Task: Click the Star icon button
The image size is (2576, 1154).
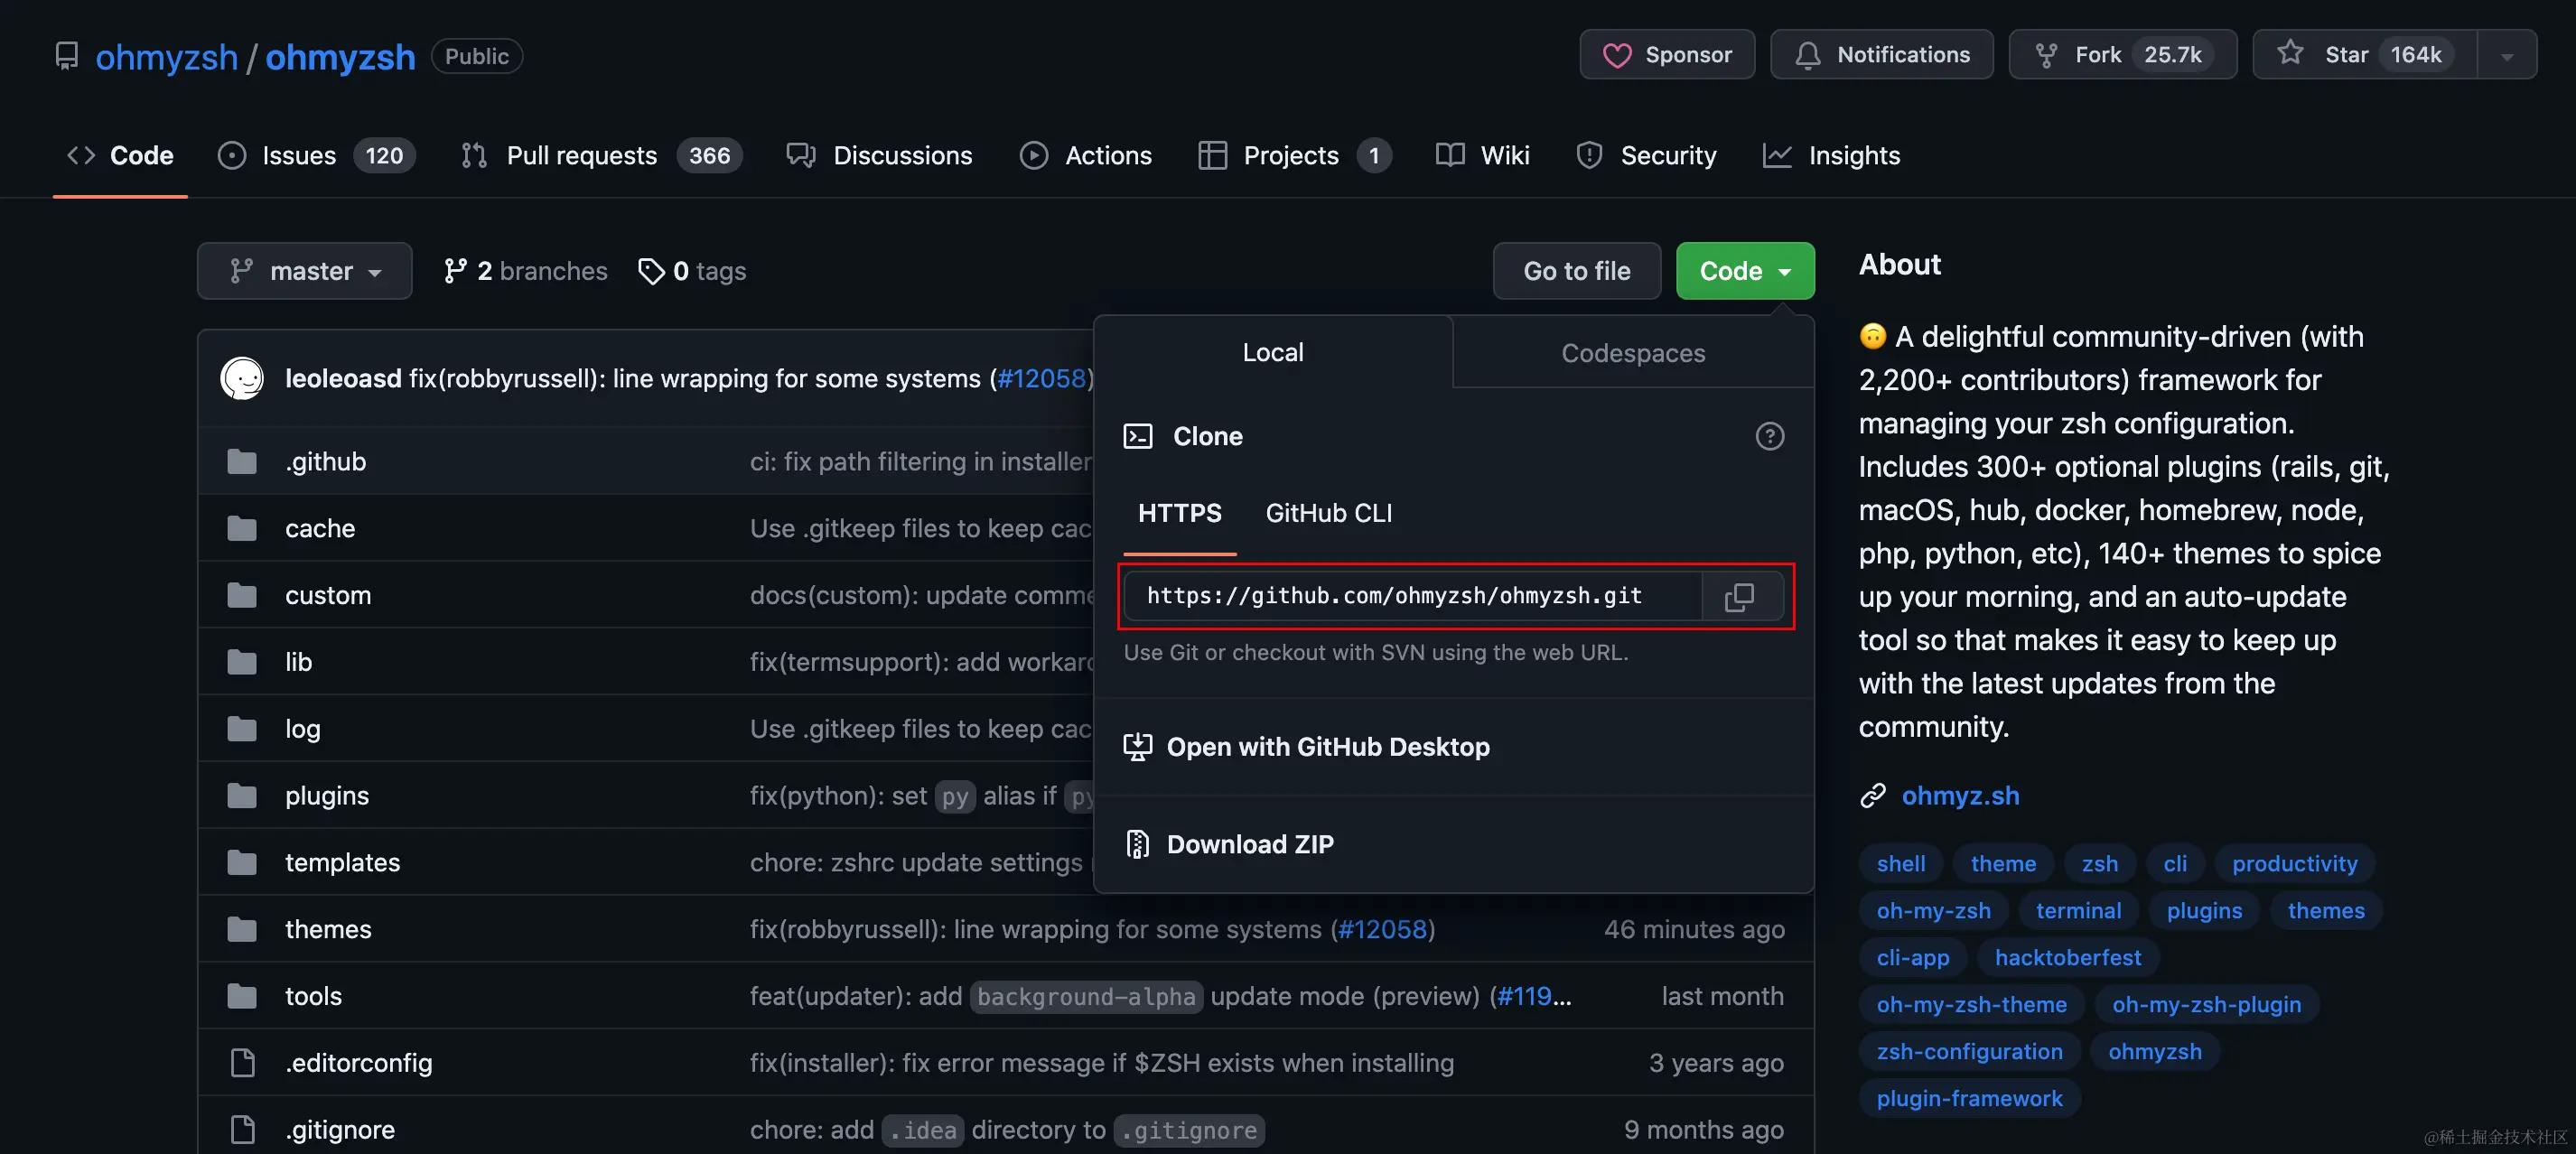Action: (2290, 54)
